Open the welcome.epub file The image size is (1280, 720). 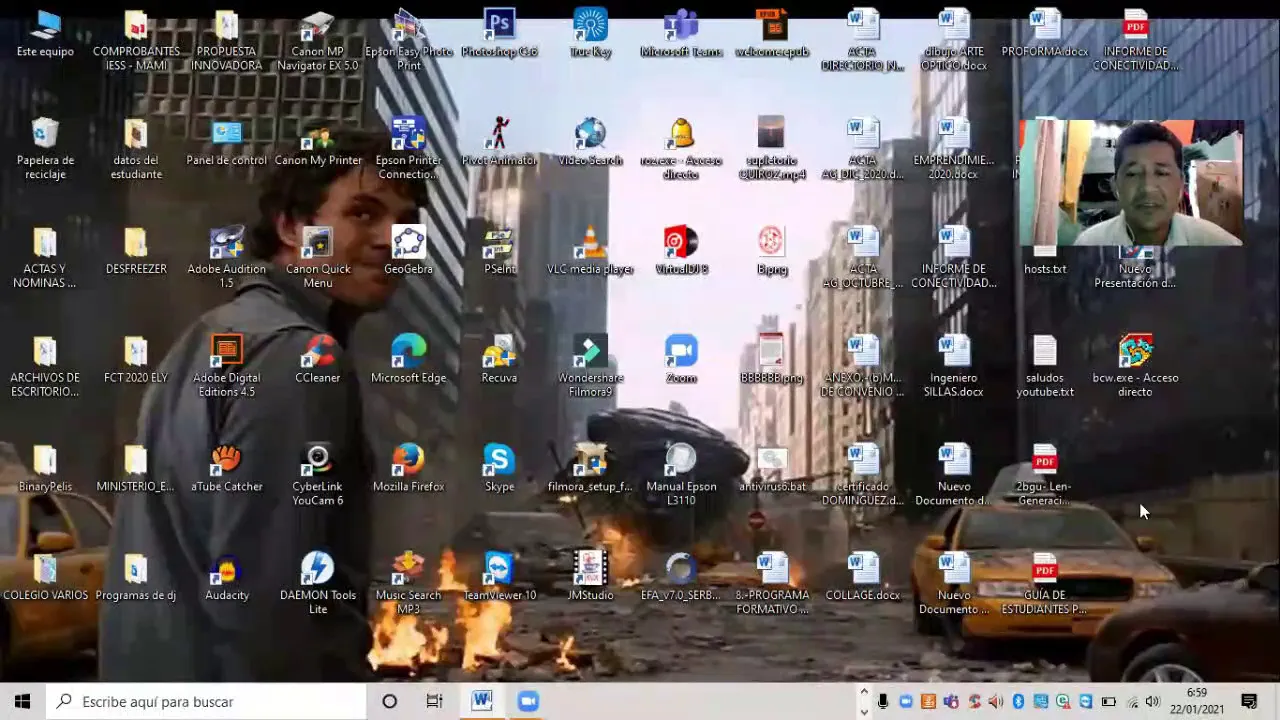pyautogui.click(x=772, y=33)
